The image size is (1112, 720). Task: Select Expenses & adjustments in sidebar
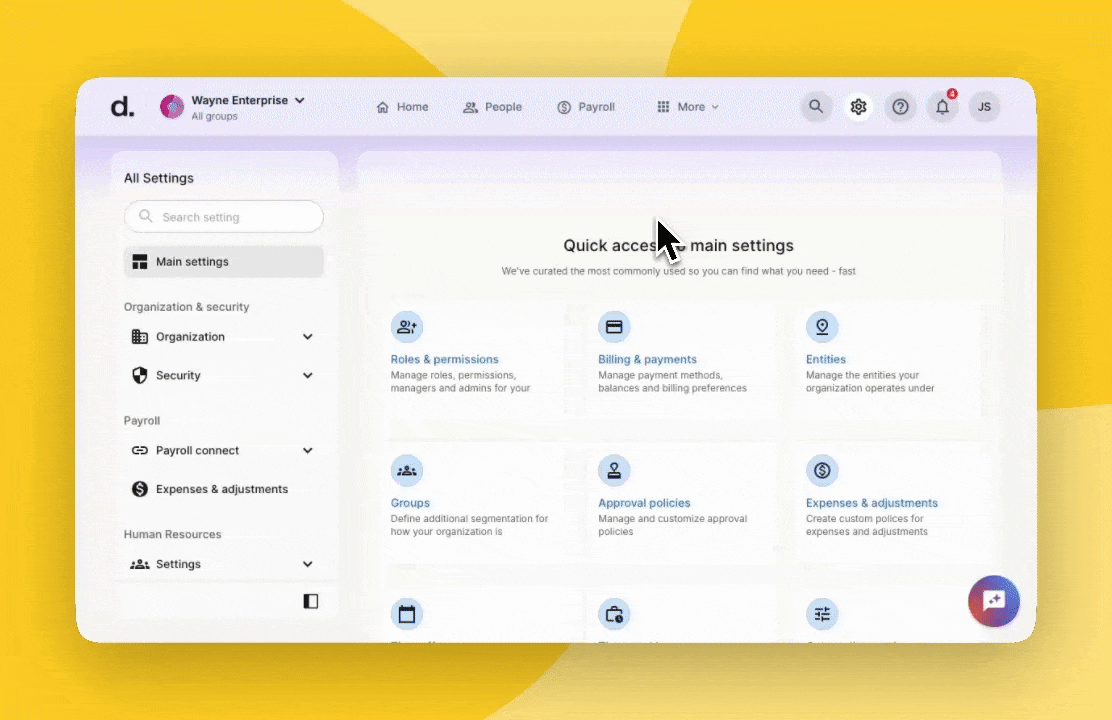point(221,489)
